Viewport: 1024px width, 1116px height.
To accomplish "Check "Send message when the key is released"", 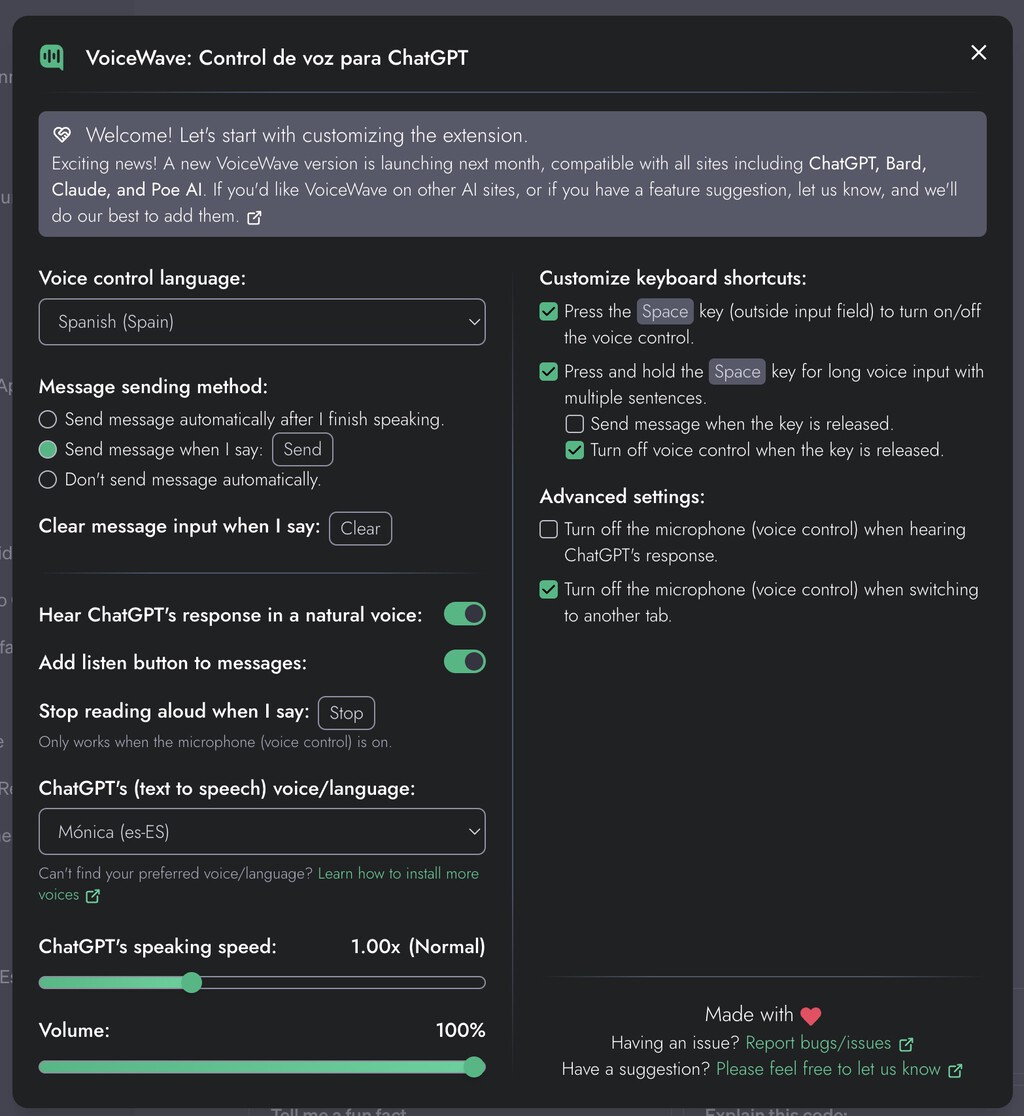I will [574, 423].
